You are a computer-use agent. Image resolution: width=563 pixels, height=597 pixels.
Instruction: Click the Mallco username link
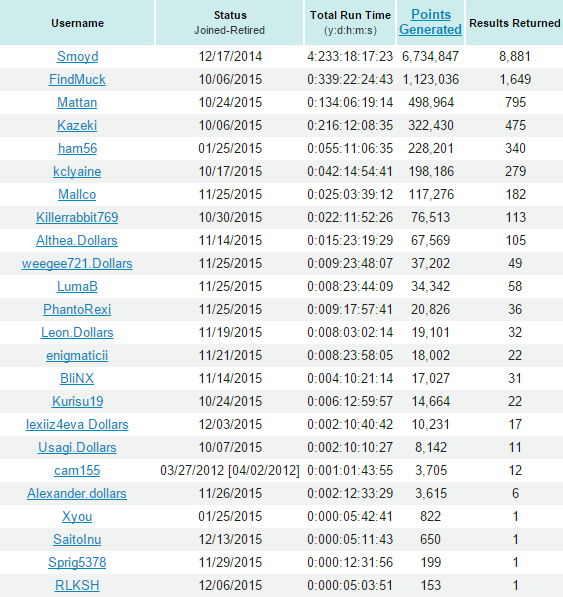[x=77, y=195]
